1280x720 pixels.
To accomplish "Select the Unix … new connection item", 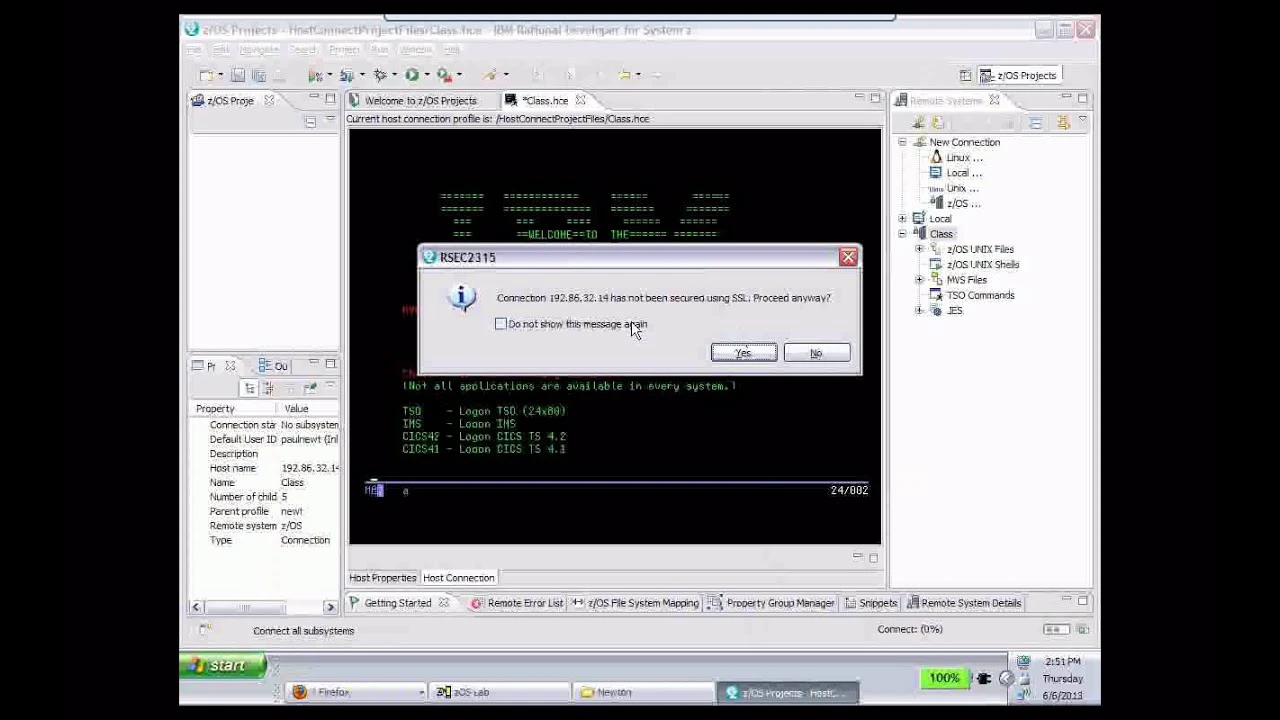I will click(x=954, y=189).
